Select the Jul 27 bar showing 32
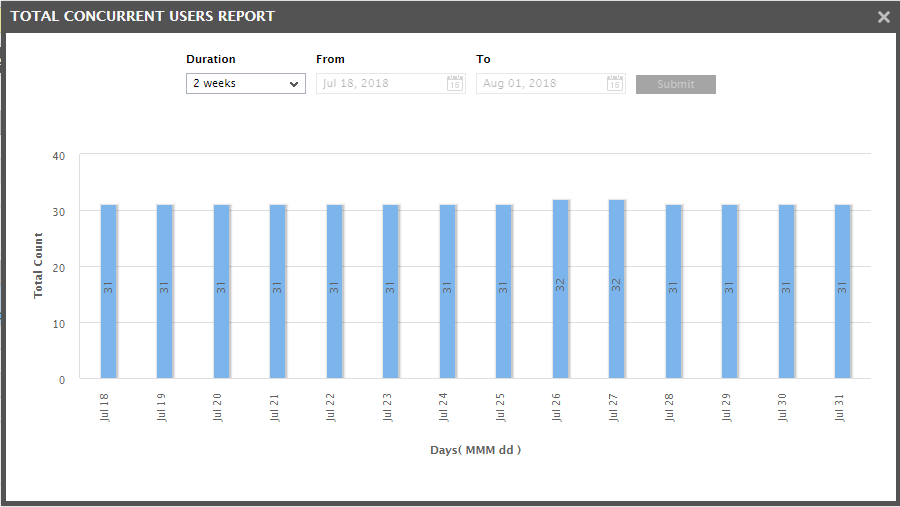 (617, 289)
